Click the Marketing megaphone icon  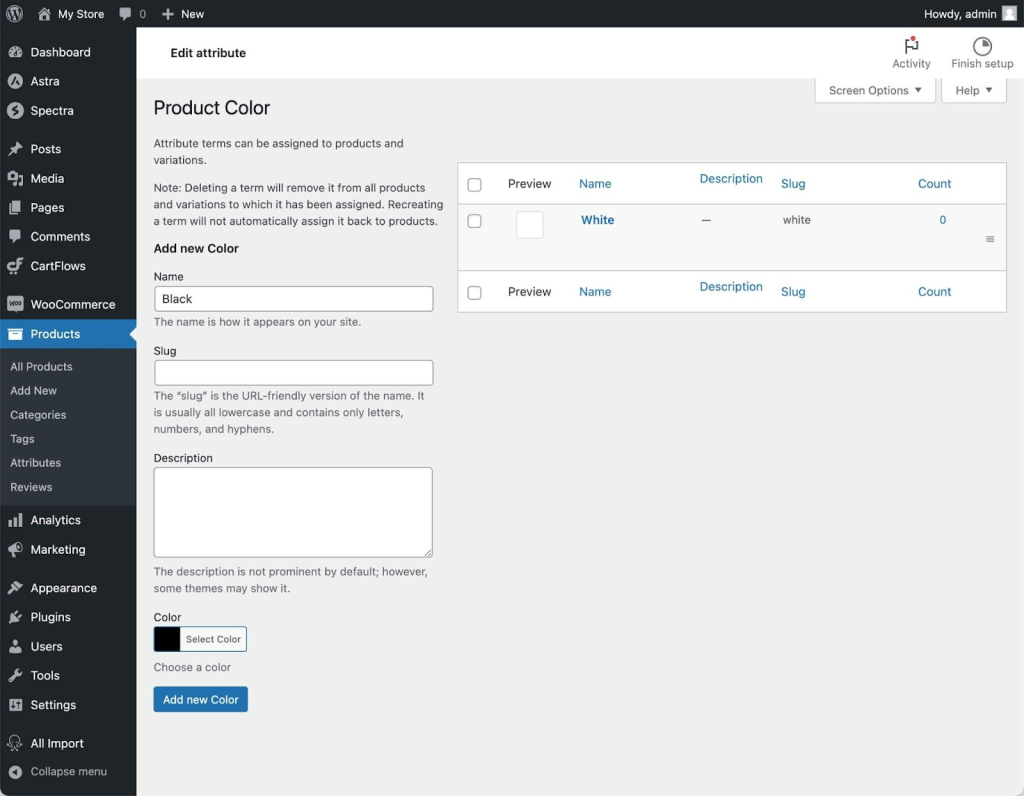tap(15, 550)
